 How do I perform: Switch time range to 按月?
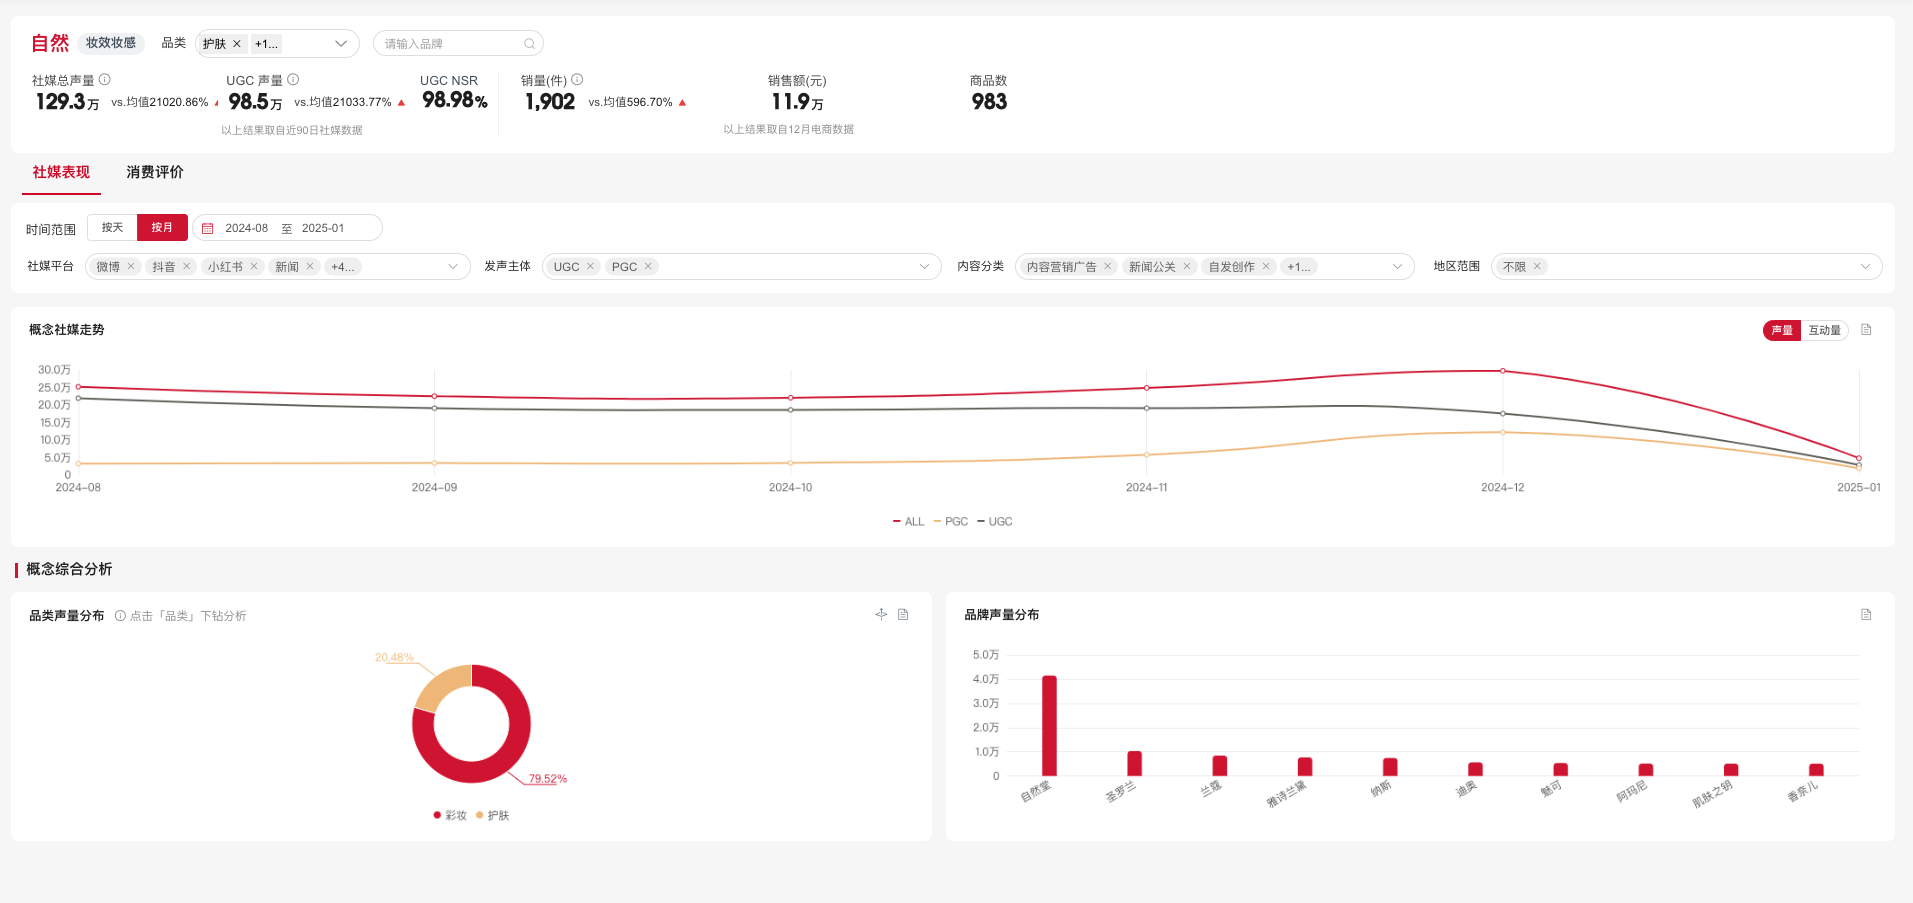[162, 228]
